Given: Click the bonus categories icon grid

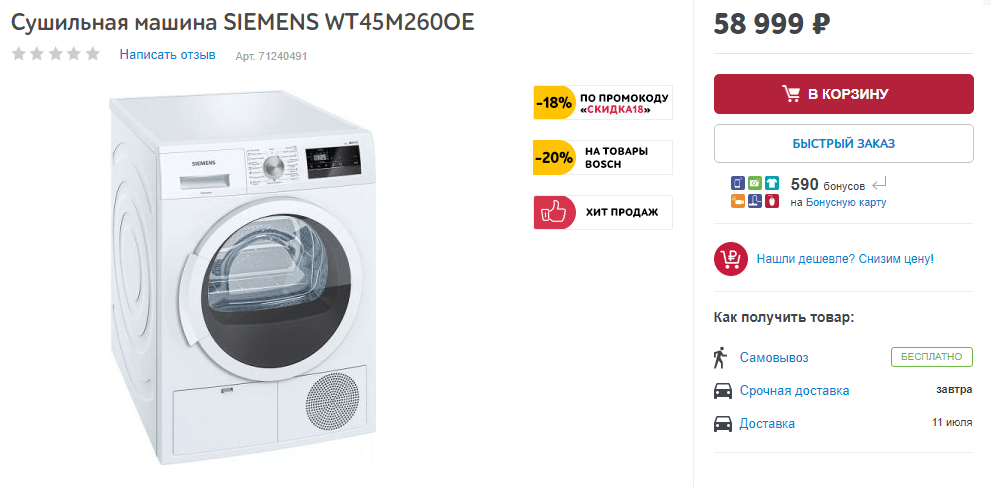Looking at the screenshot, I should 755,192.
